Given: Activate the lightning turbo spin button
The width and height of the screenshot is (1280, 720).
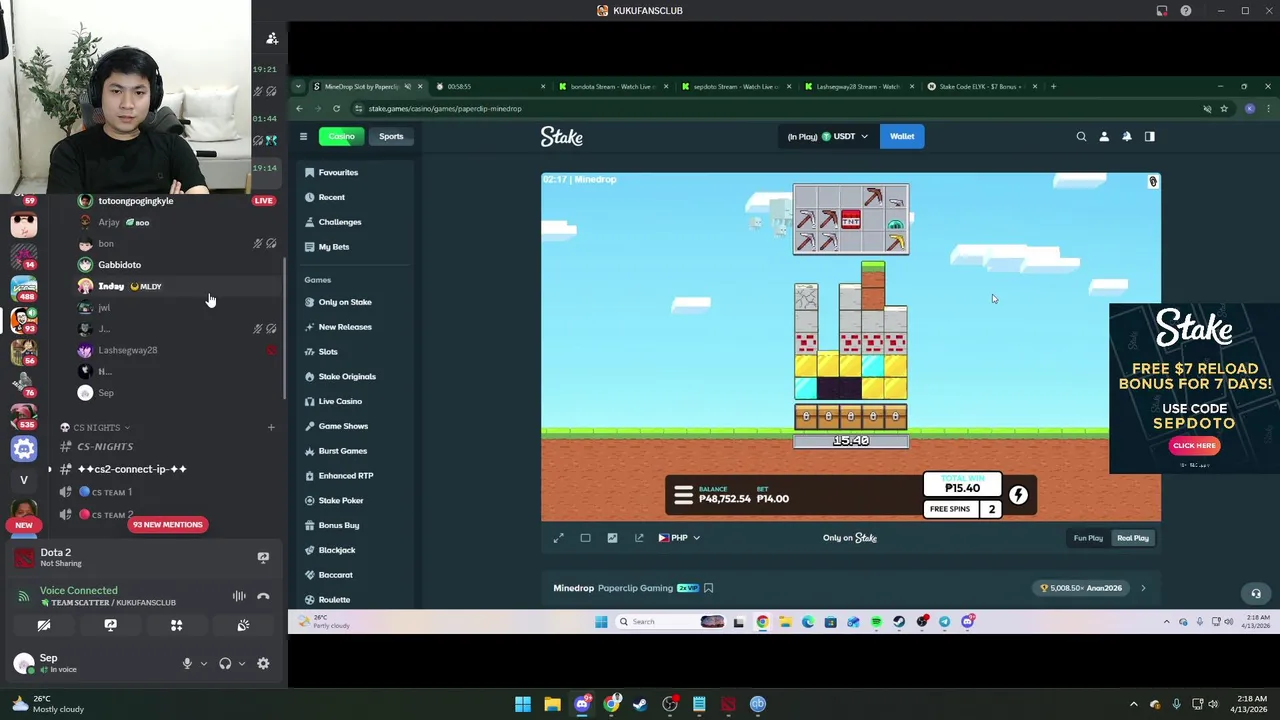Looking at the screenshot, I should coord(1018,495).
